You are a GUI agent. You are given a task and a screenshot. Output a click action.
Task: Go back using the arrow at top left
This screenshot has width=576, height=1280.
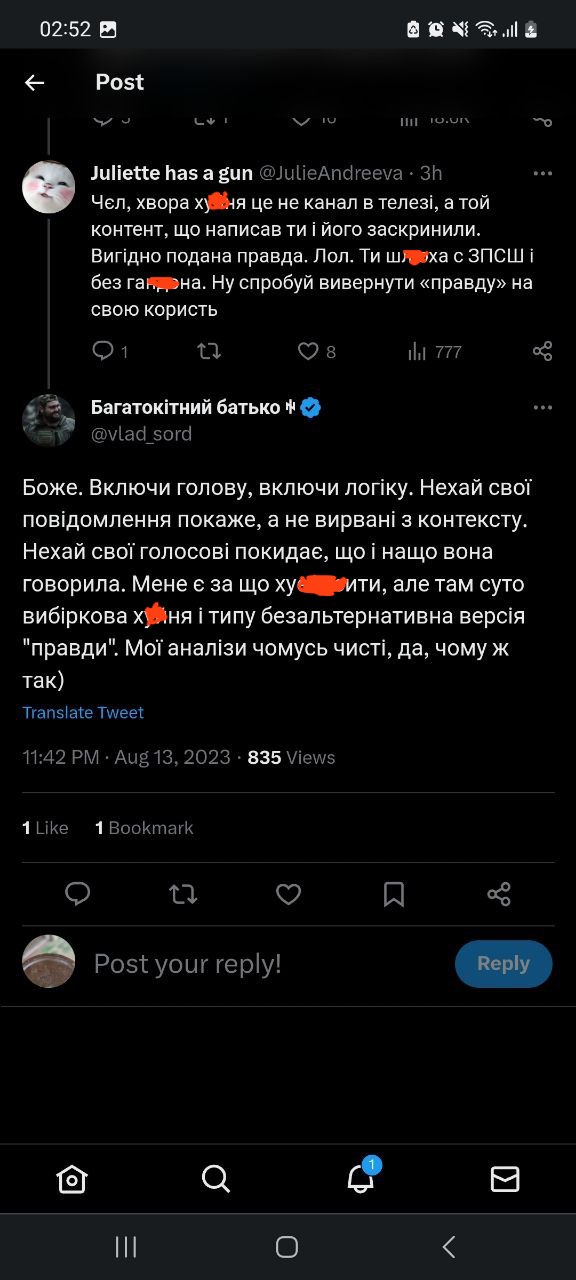pos(34,83)
